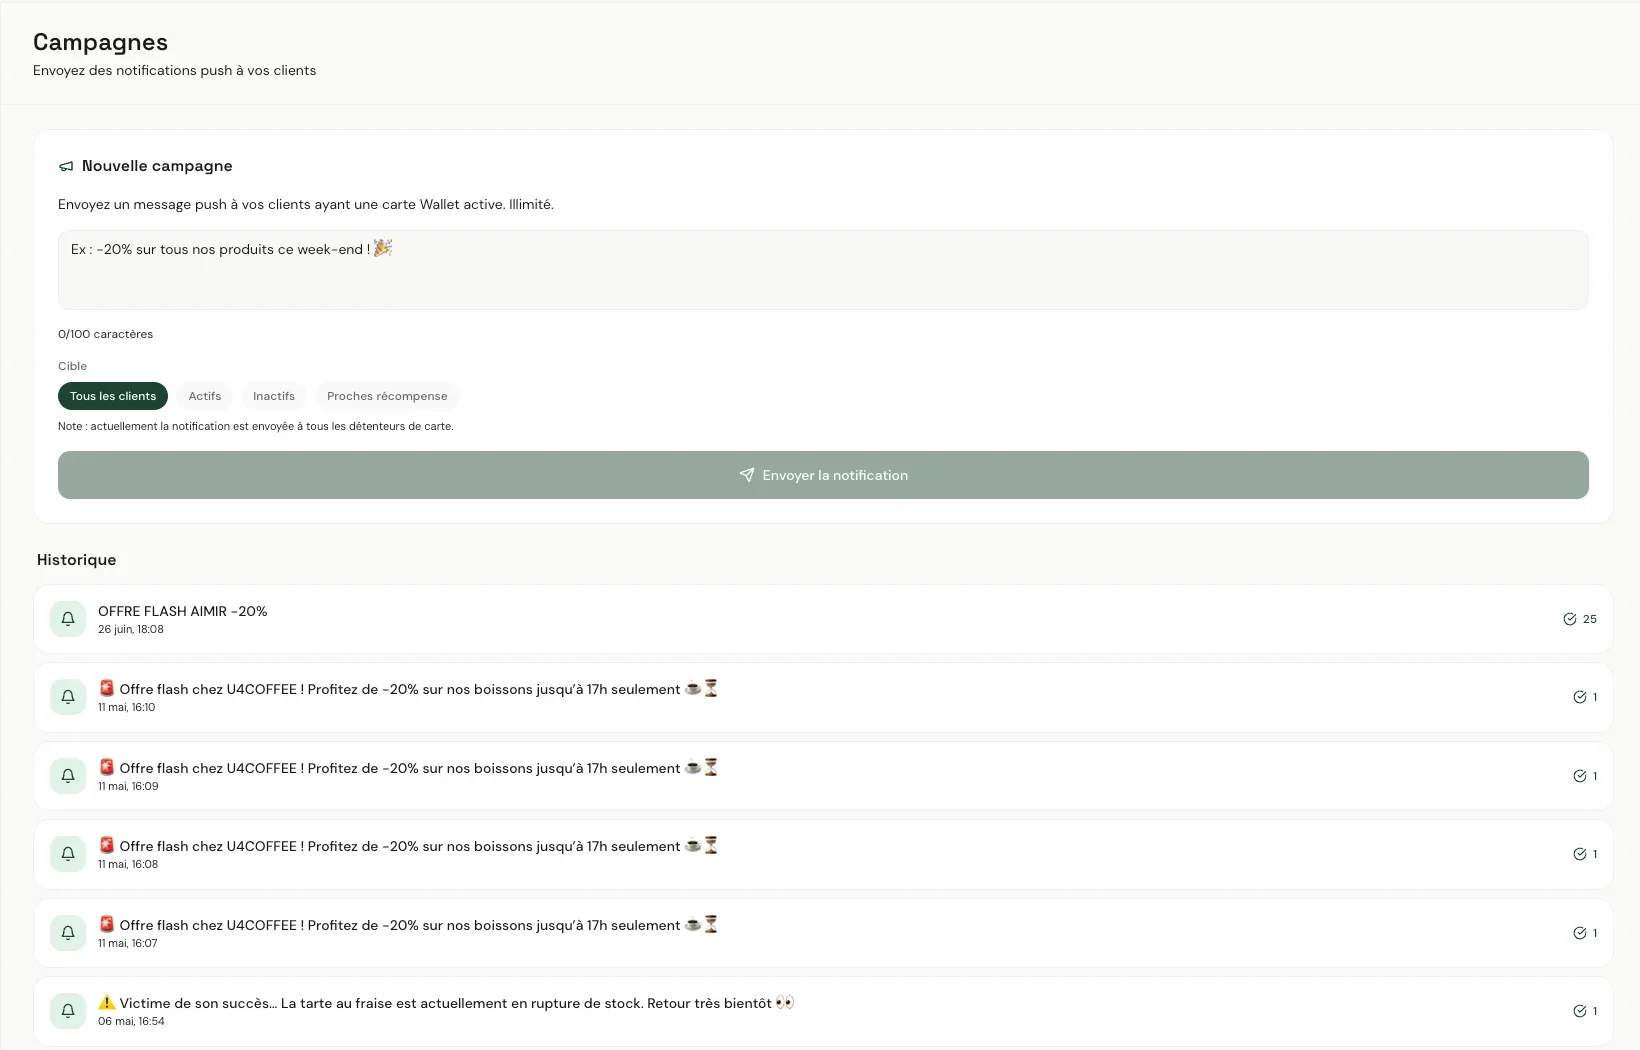
Task: Click bell icon for 11 mai 16:08 campaign
Action: 68,854
